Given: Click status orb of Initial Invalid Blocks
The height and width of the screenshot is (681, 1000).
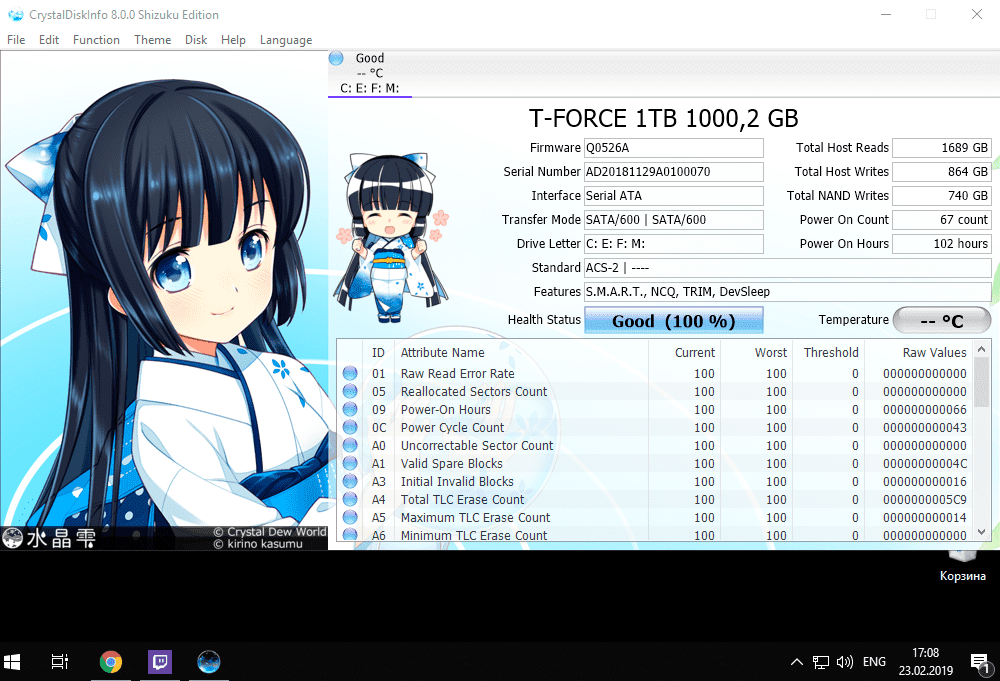Looking at the screenshot, I should [x=350, y=481].
